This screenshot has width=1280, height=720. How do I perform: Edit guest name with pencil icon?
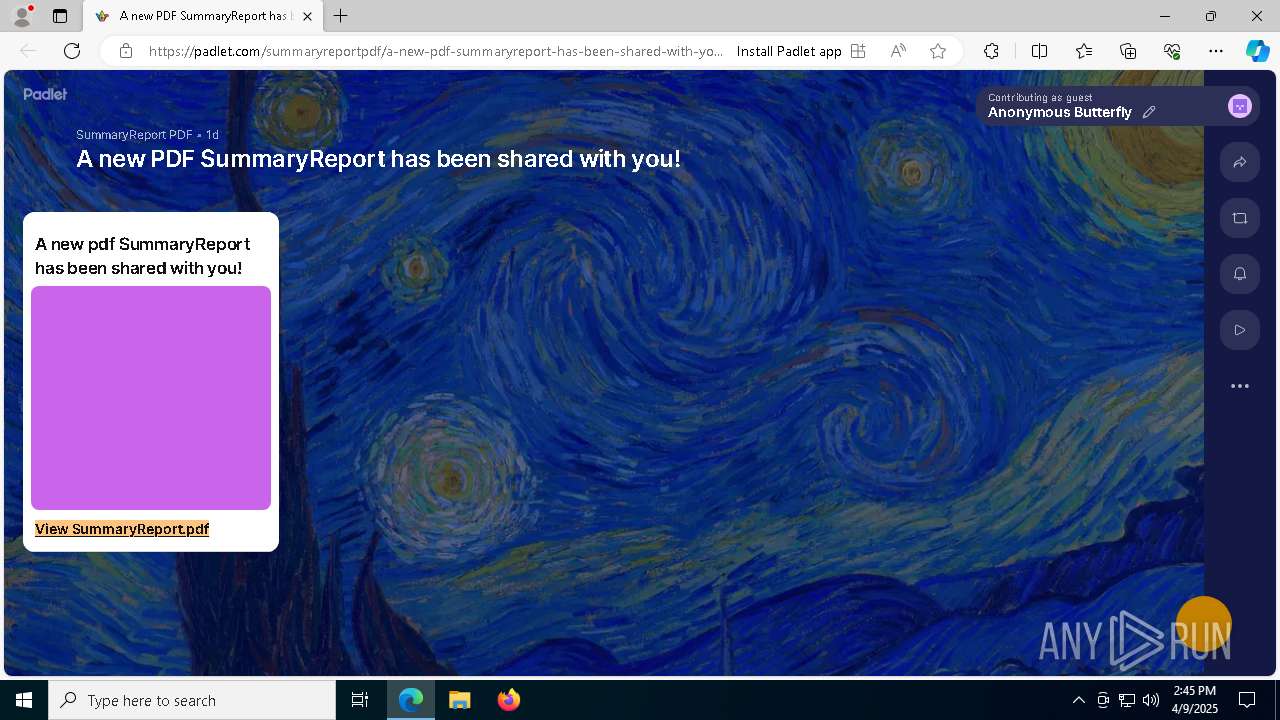click(1149, 112)
